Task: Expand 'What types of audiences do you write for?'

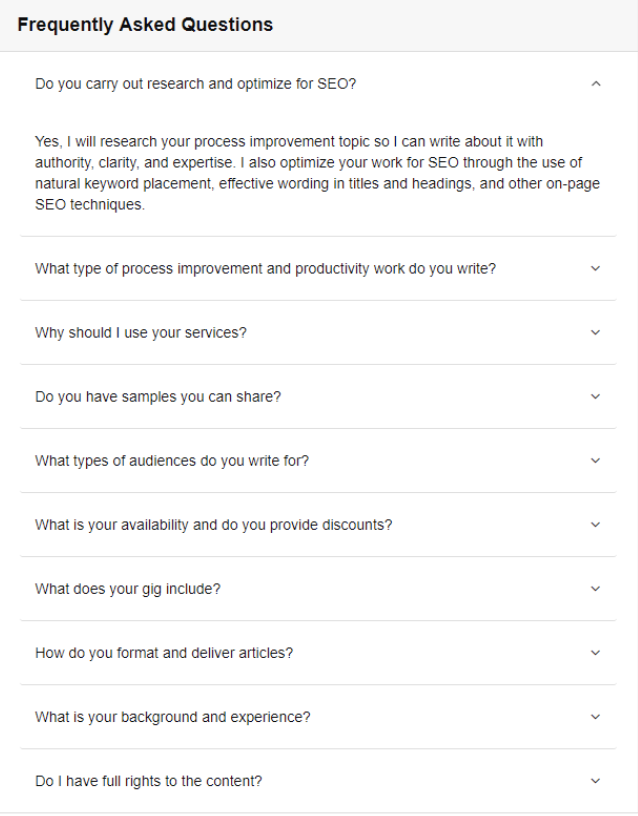Action: 172,461
